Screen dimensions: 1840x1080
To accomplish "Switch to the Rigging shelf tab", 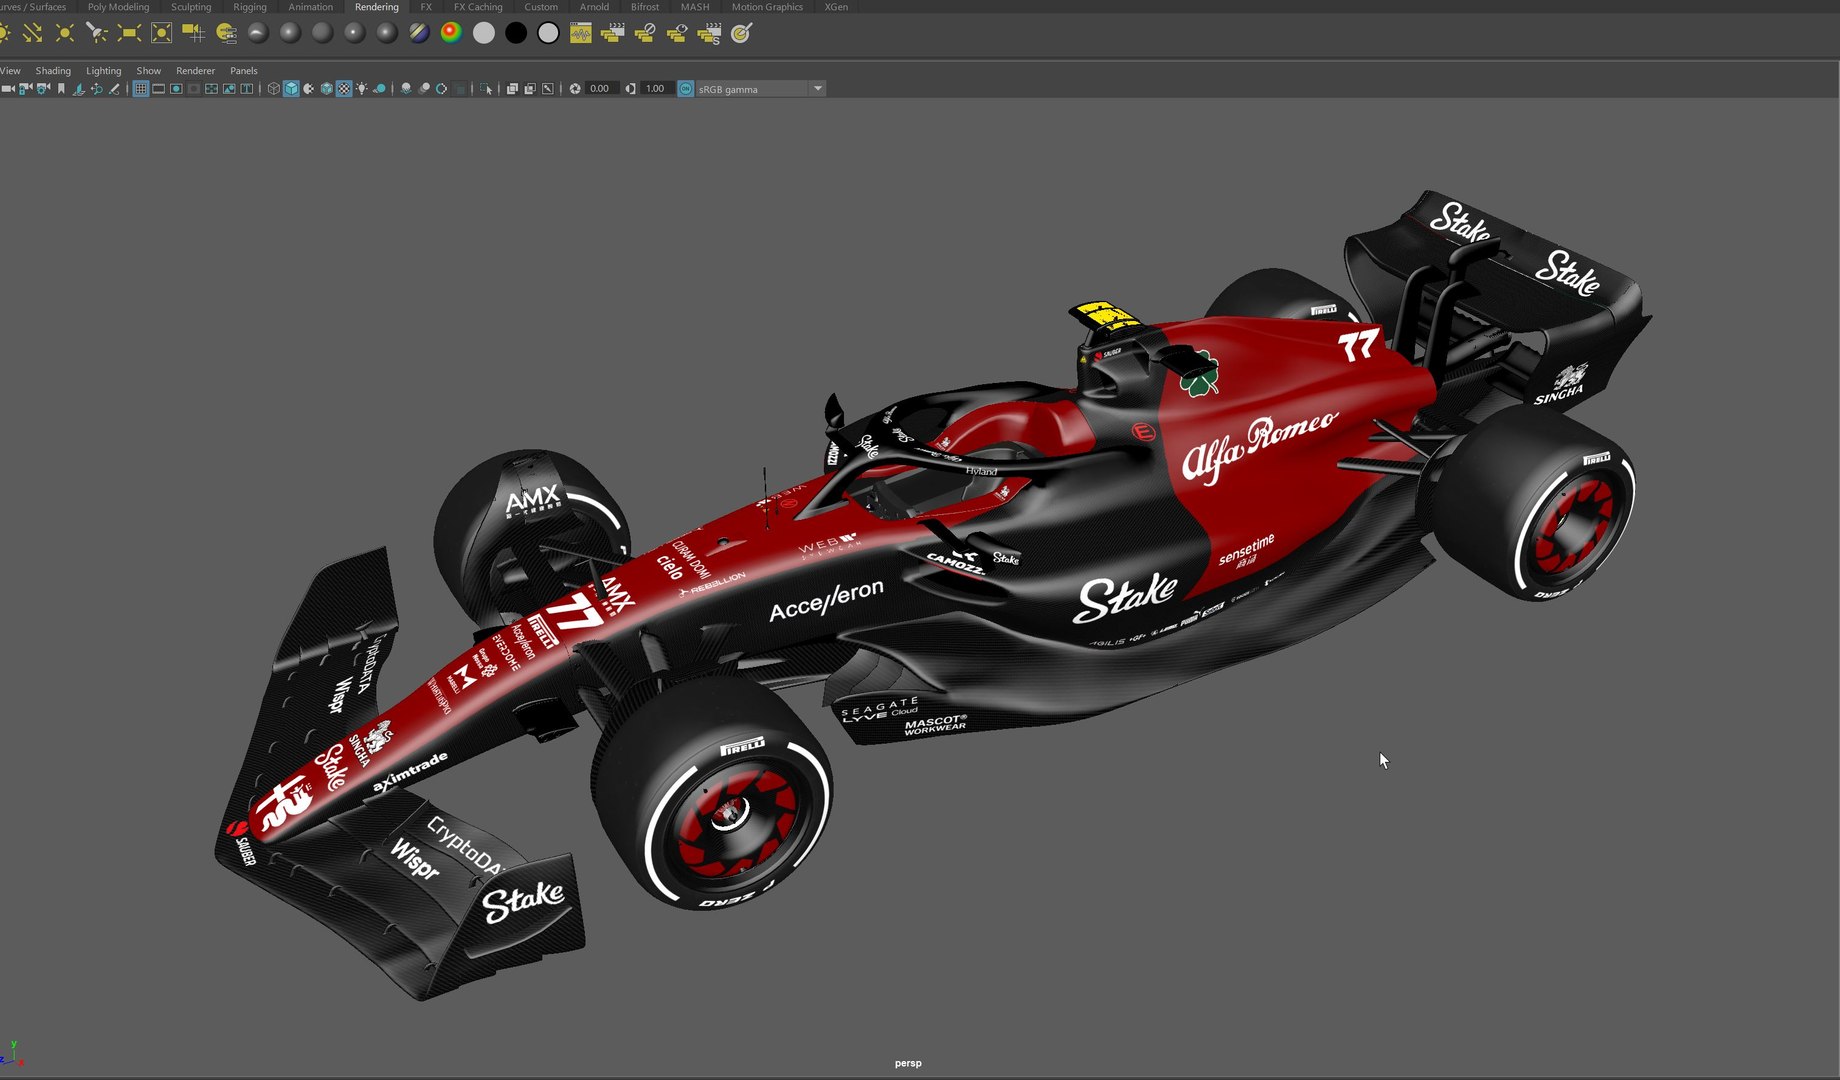I will click(x=250, y=7).
